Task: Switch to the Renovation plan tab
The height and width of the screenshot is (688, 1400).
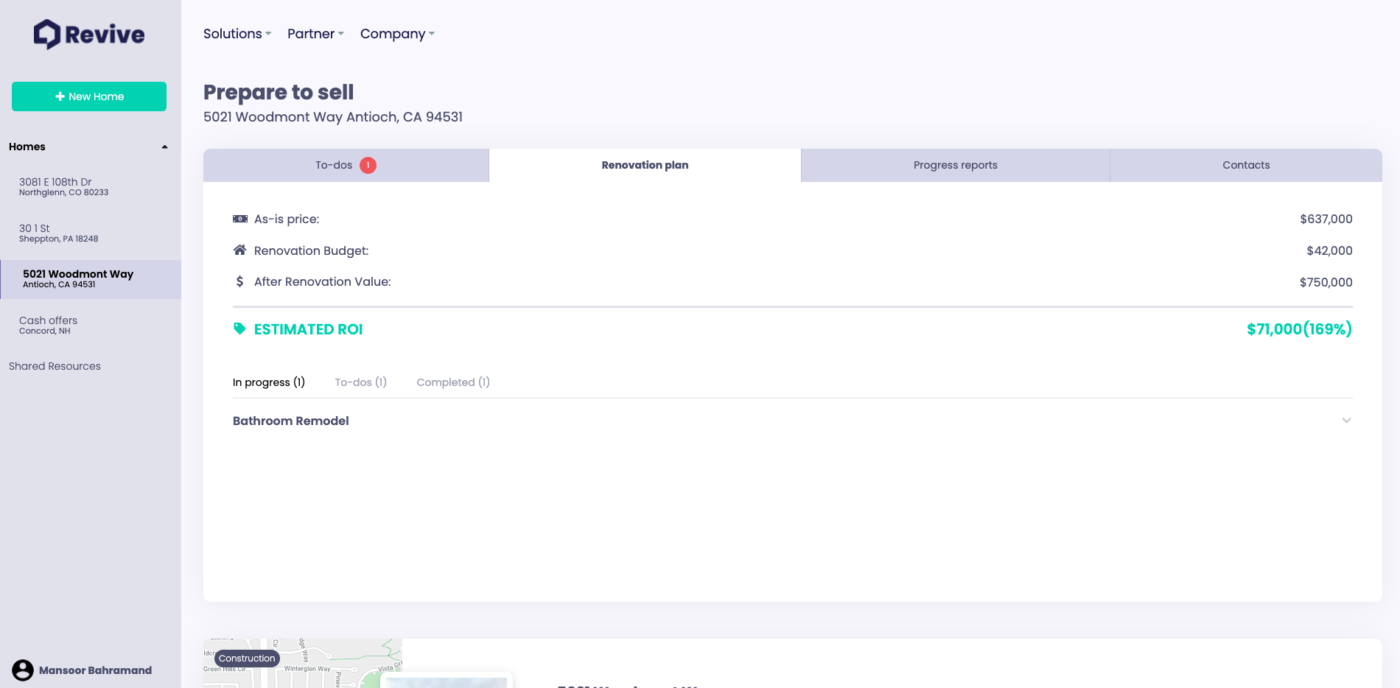Action: 645,164
